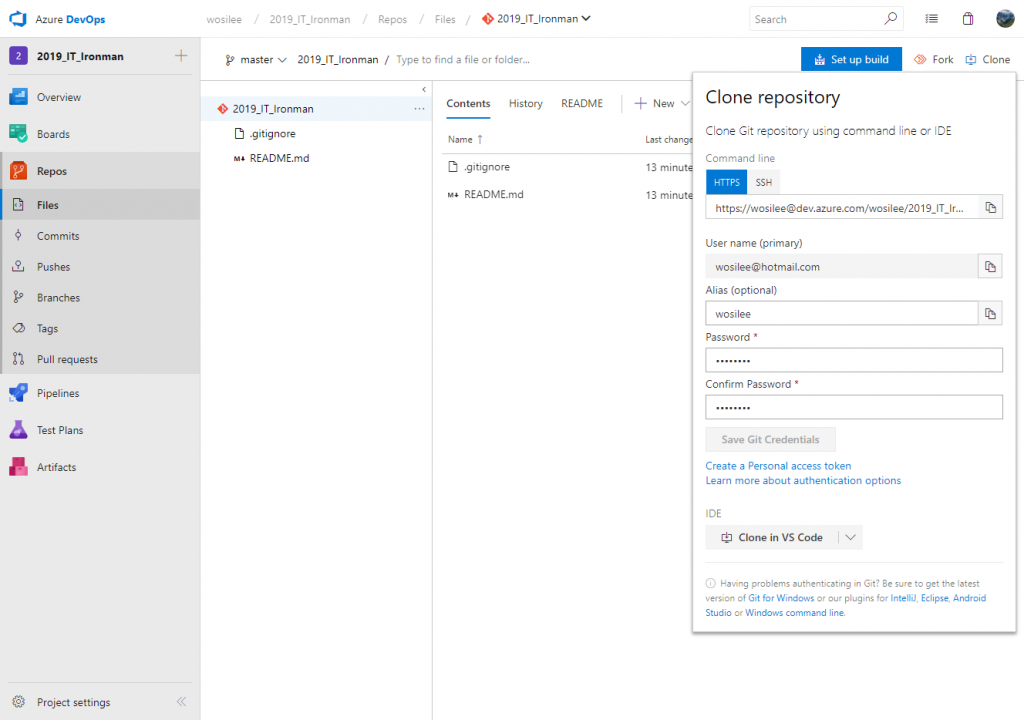Click the 2019_IT_Ironman project avatar tile
Viewport: 1024px width, 720px height.
click(x=18, y=56)
